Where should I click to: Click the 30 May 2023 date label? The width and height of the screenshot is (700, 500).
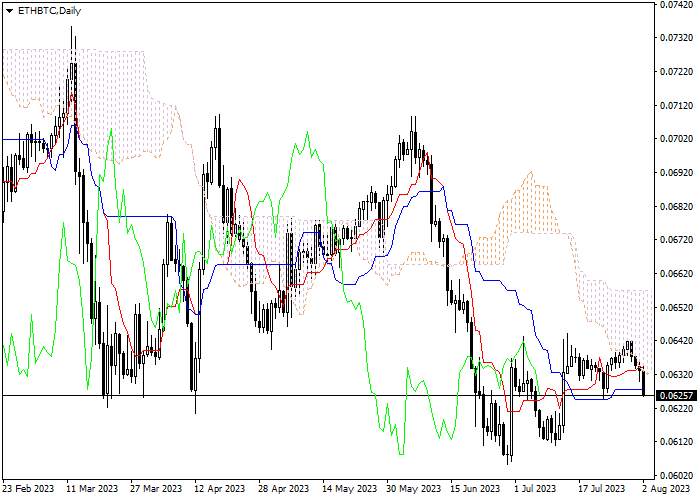tap(413, 489)
